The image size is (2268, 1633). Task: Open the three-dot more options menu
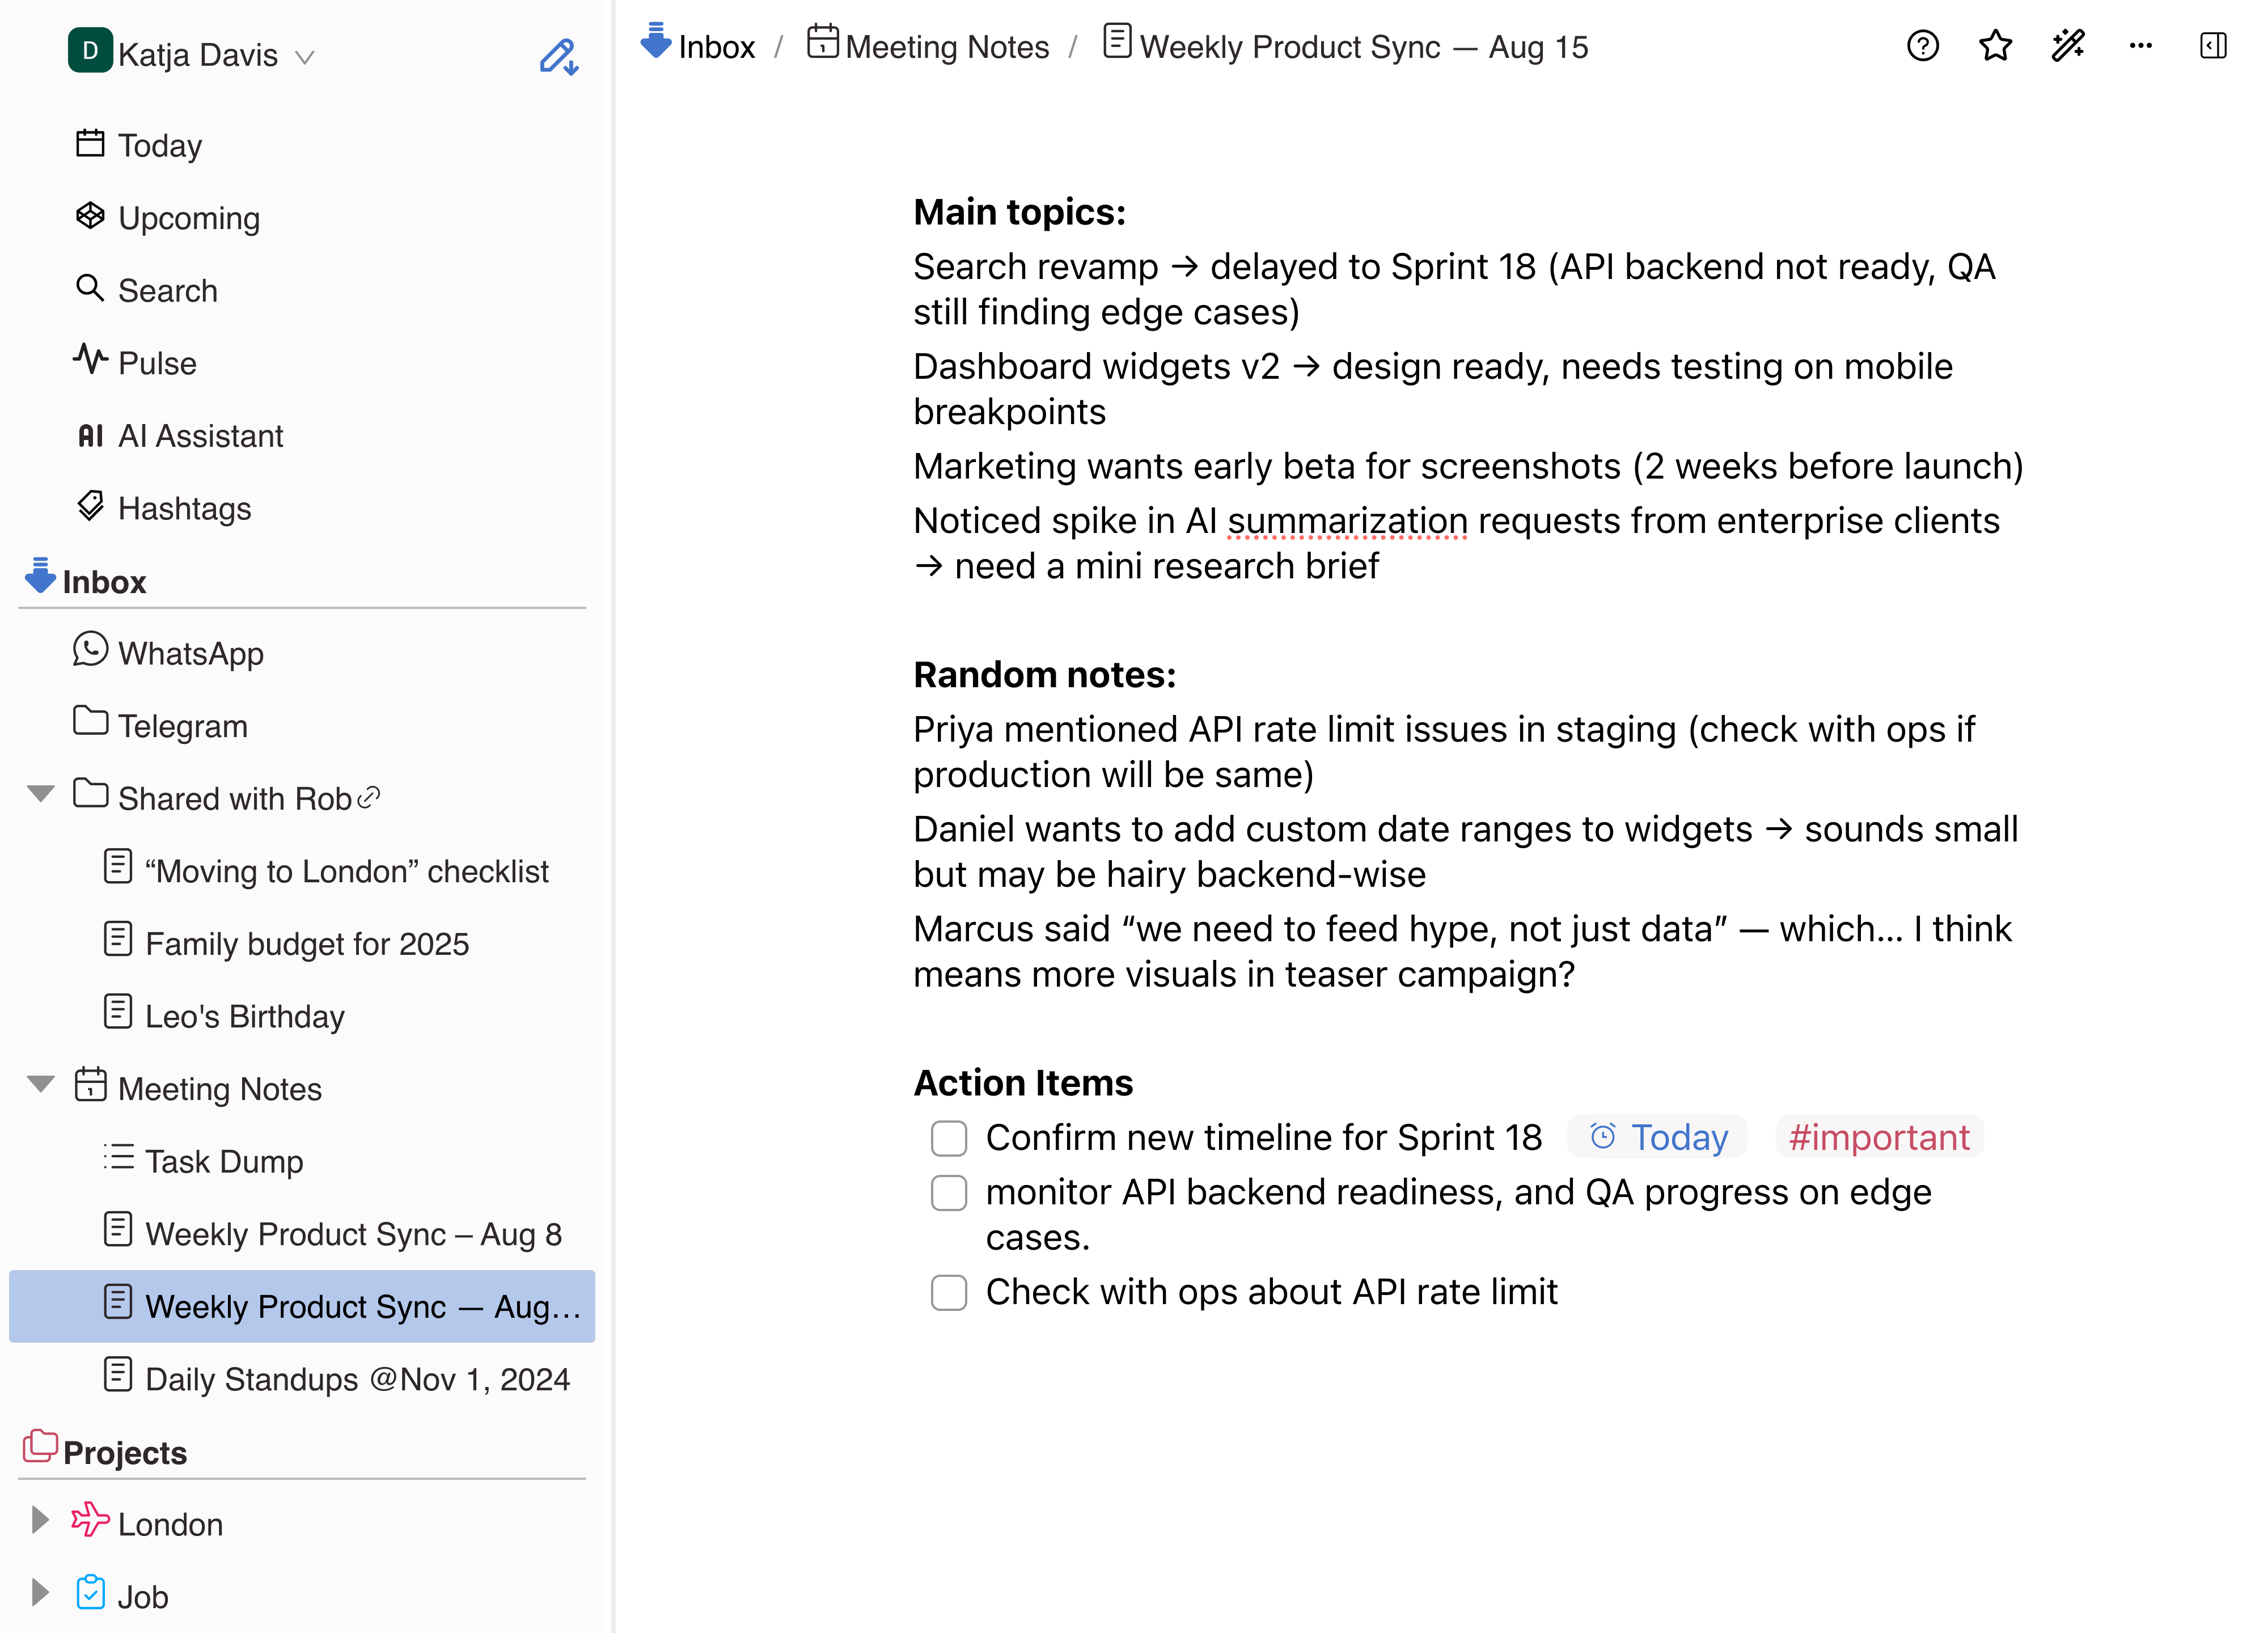click(2141, 46)
